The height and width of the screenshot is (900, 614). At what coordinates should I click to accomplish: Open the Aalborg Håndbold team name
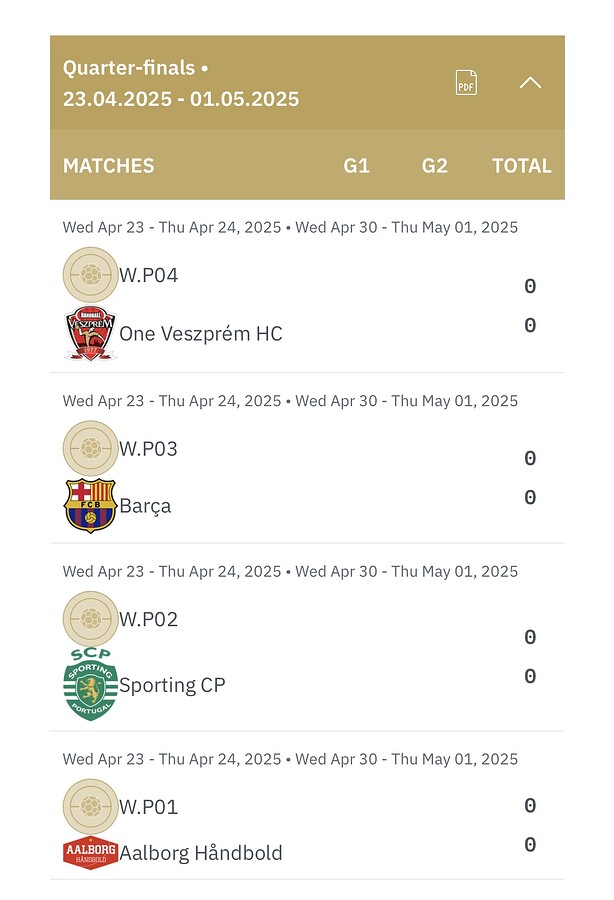(201, 853)
